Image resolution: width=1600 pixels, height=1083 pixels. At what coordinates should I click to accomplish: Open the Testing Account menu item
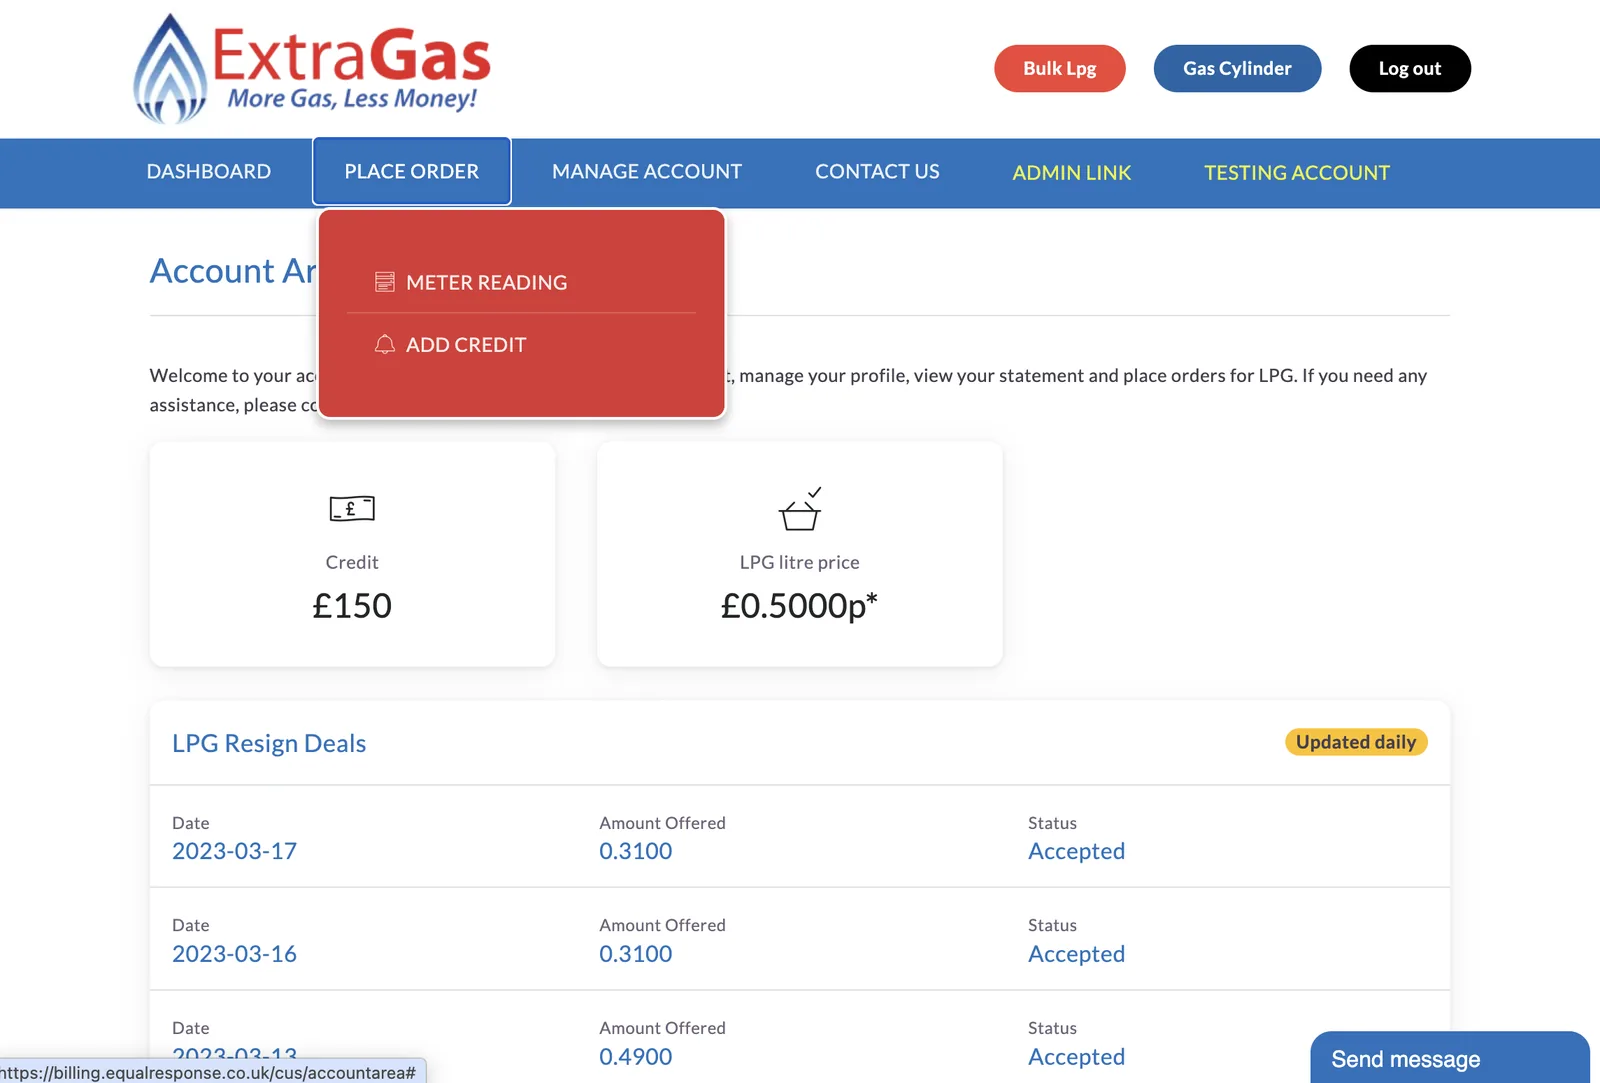[1297, 172]
